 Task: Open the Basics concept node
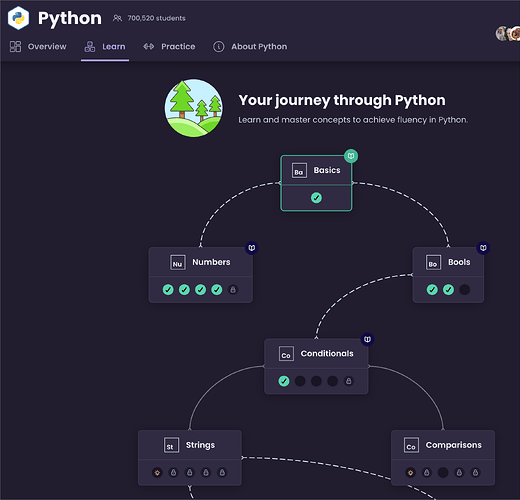(x=316, y=183)
